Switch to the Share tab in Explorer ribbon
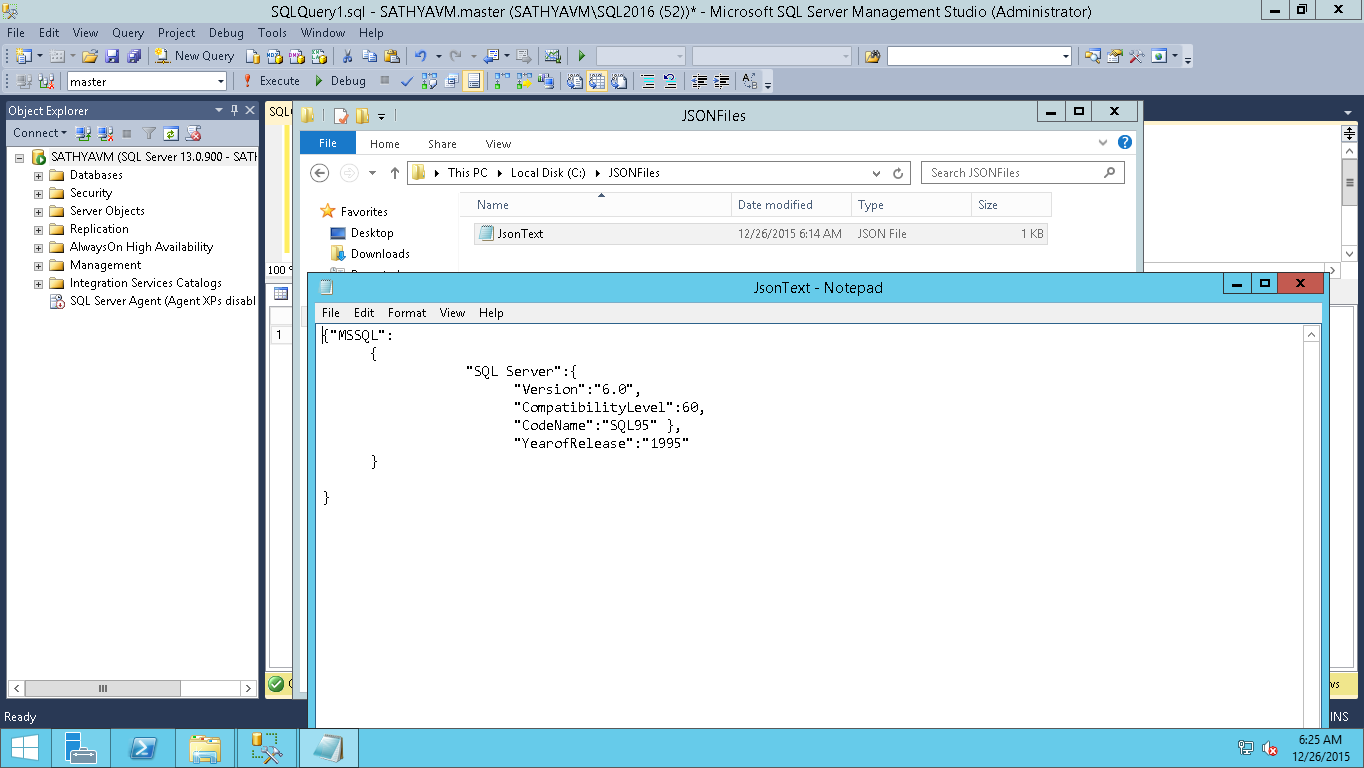Viewport: 1364px width, 768px height. point(441,143)
